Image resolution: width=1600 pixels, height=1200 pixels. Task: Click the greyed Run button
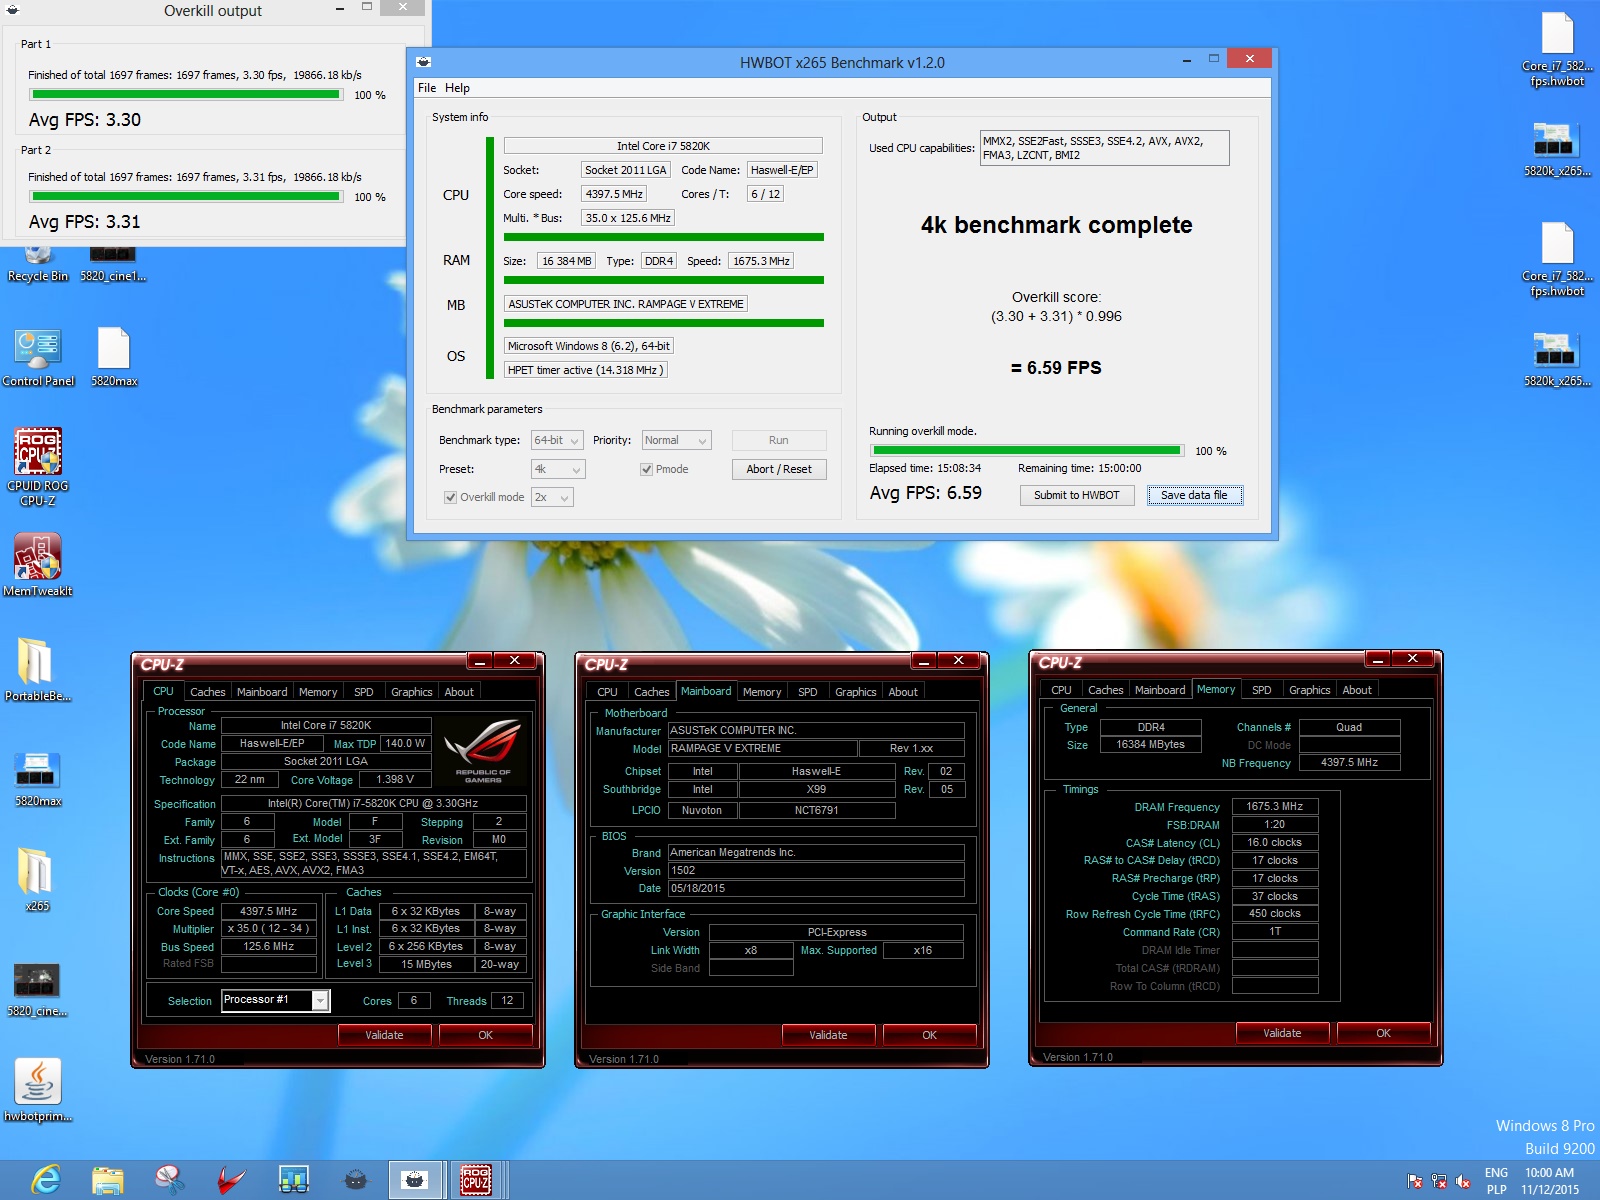(x=779, y=440)
